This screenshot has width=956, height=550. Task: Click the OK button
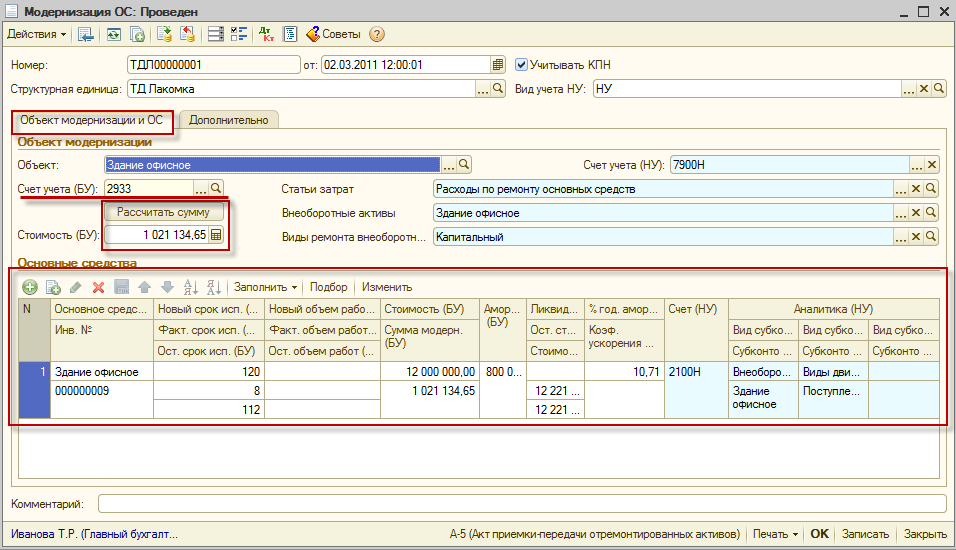pyautogui.click(x=819, y=534)
